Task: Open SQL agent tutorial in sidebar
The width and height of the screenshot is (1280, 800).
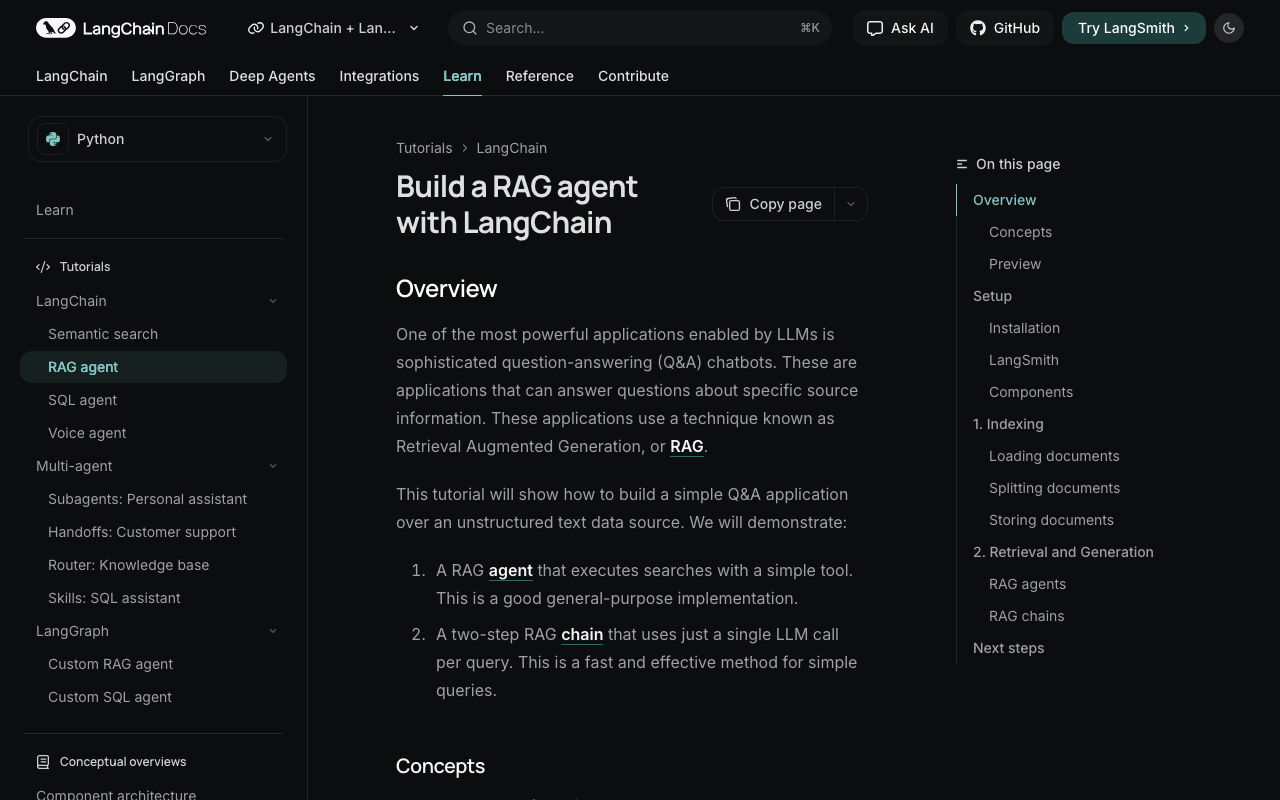Action: 82,400
